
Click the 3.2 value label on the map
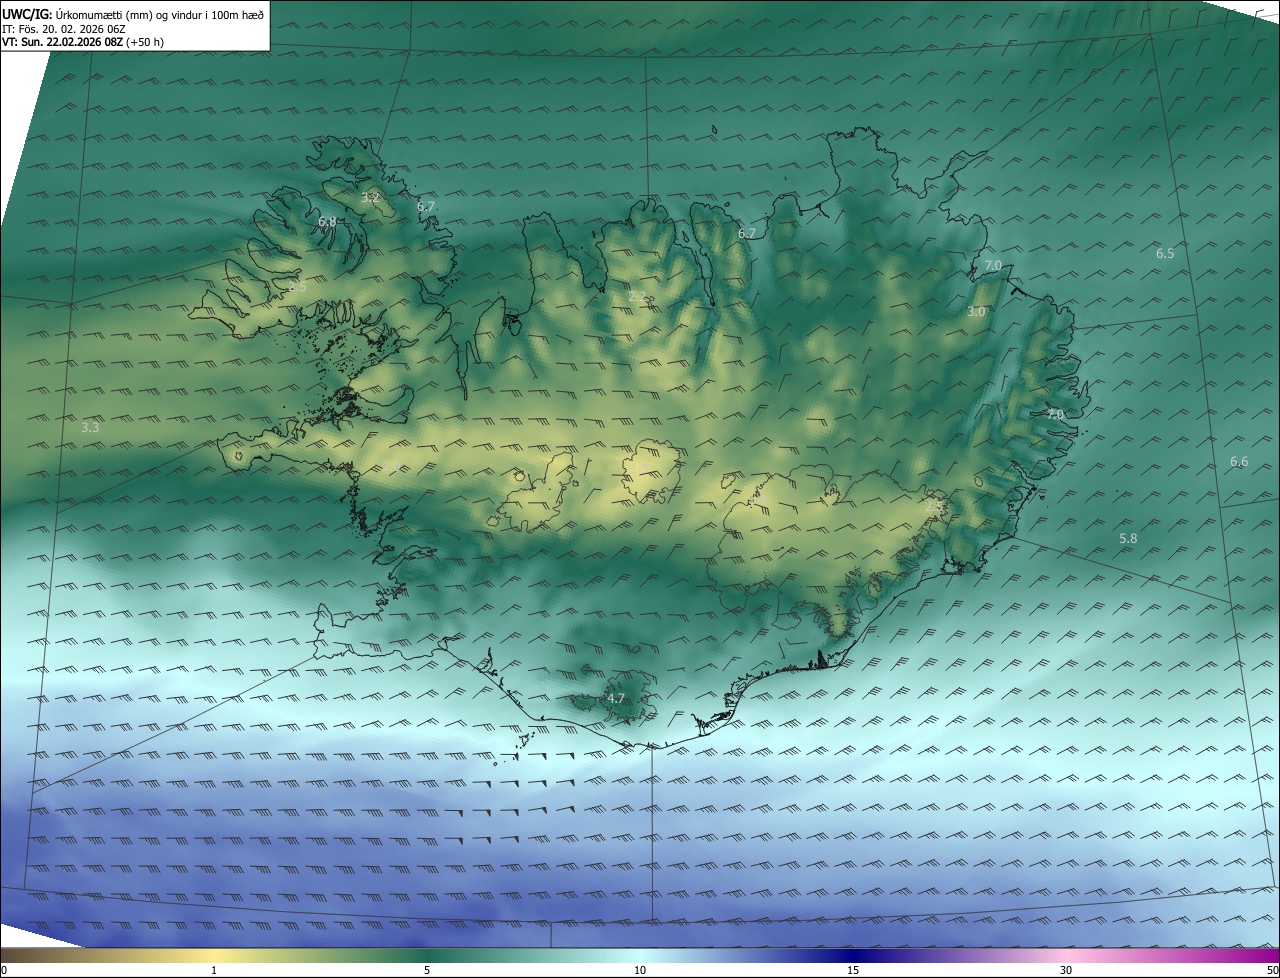tap(370, 197)
